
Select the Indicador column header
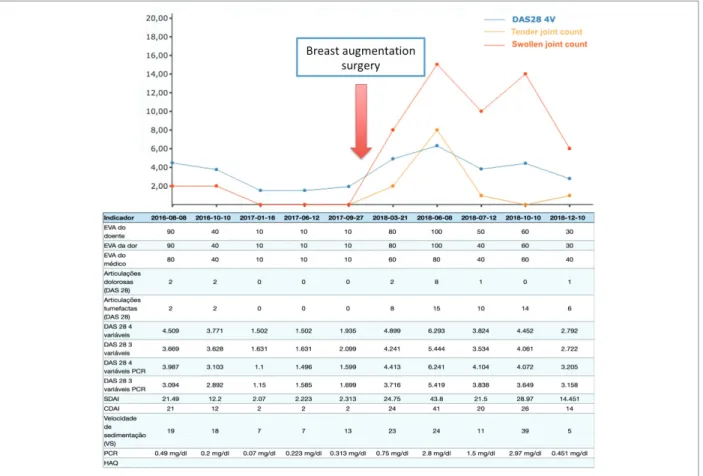119,218
